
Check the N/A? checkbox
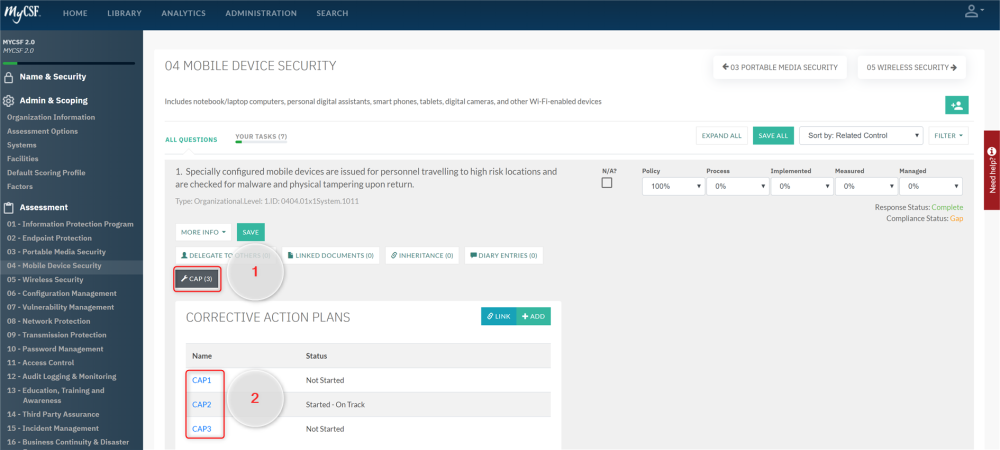(607, 183)
